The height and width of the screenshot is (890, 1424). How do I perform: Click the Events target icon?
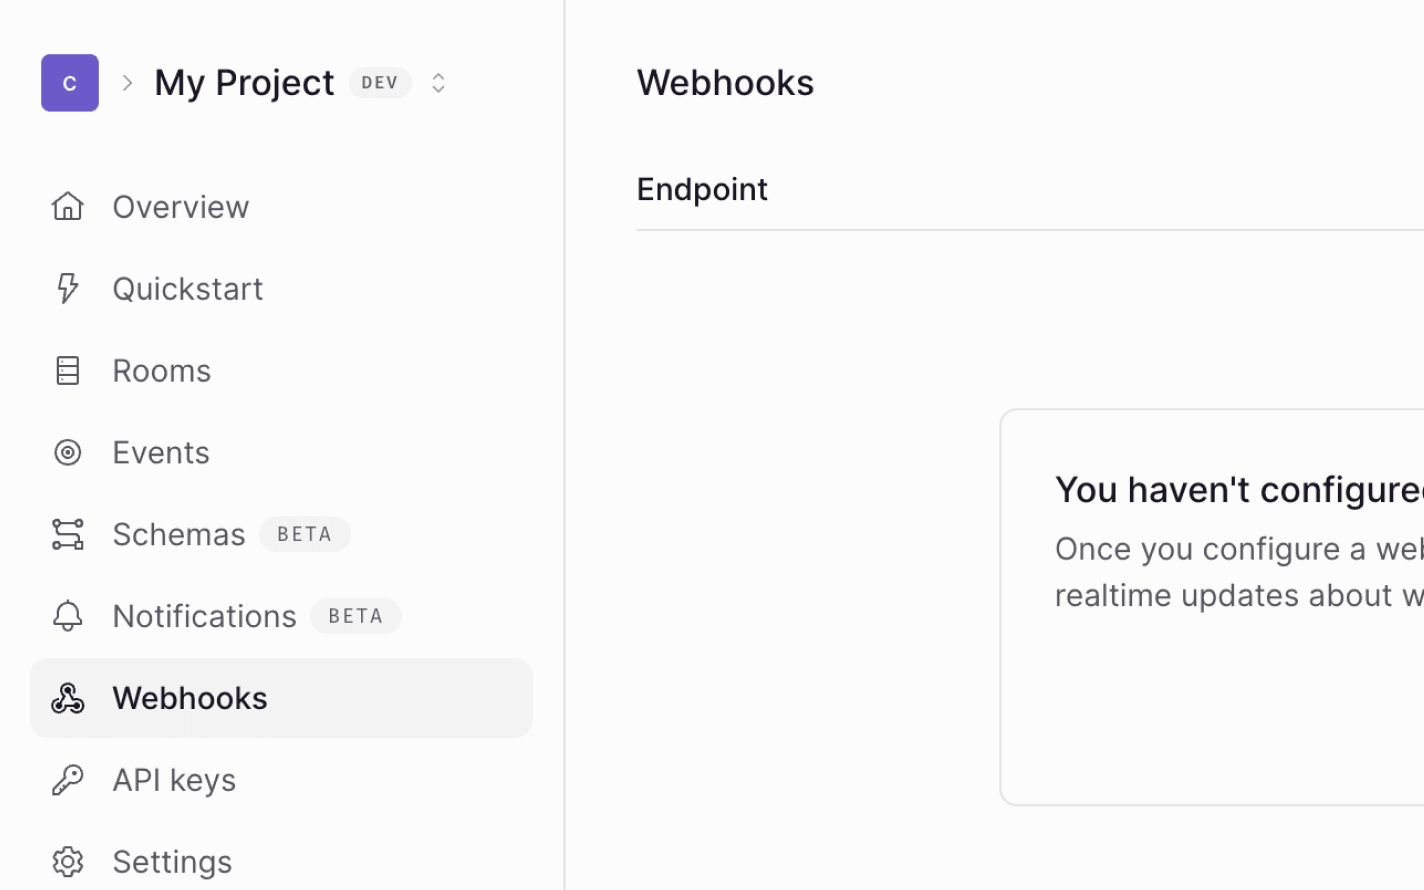pos(67,452)
